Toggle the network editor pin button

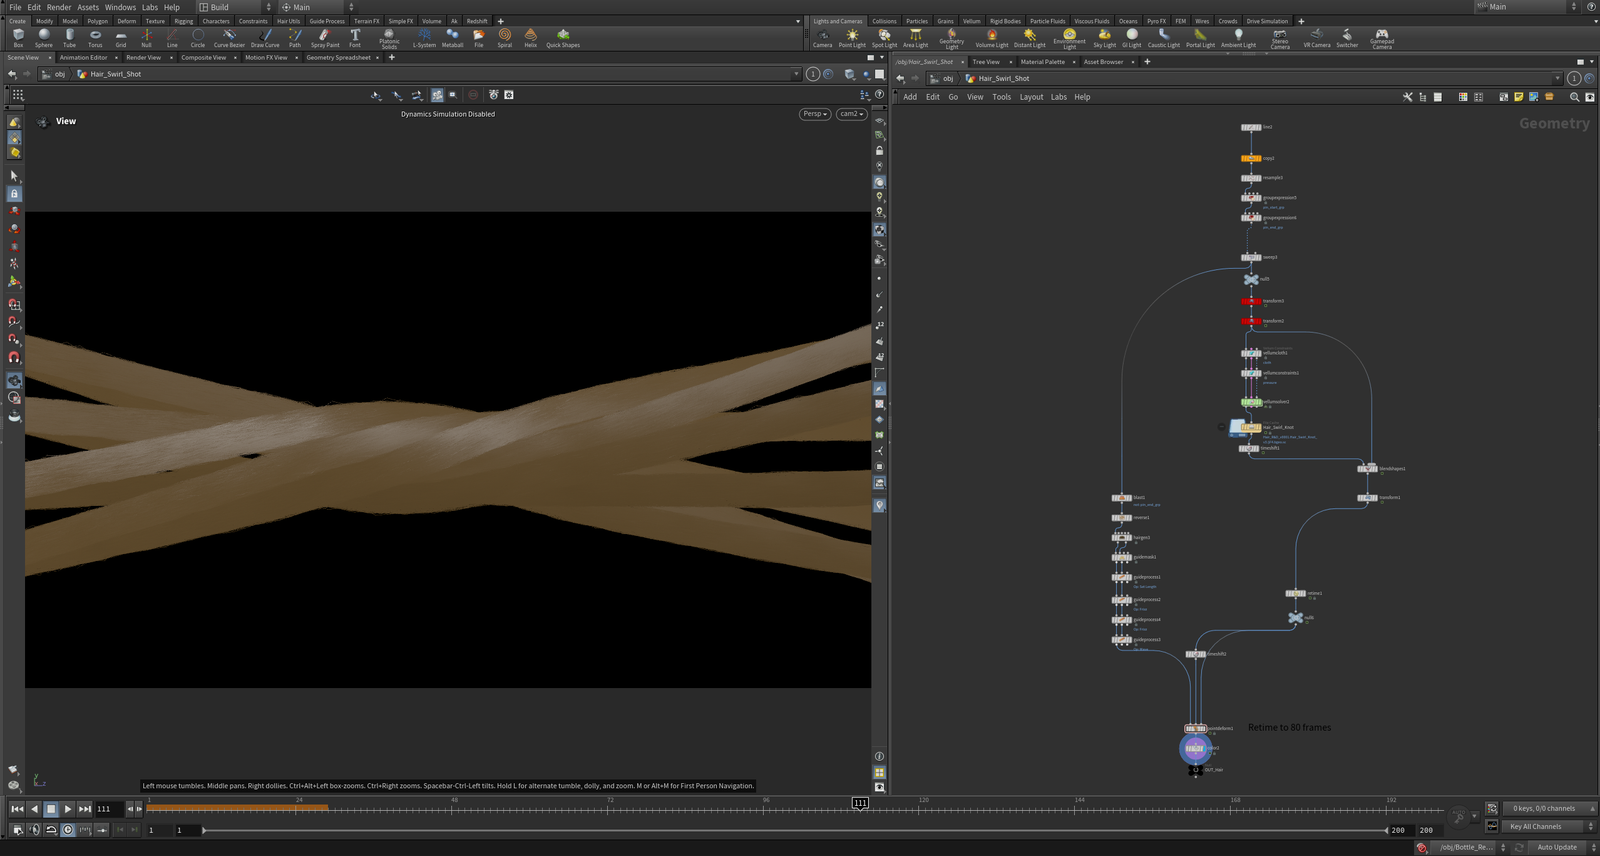tap(1574, 78)
